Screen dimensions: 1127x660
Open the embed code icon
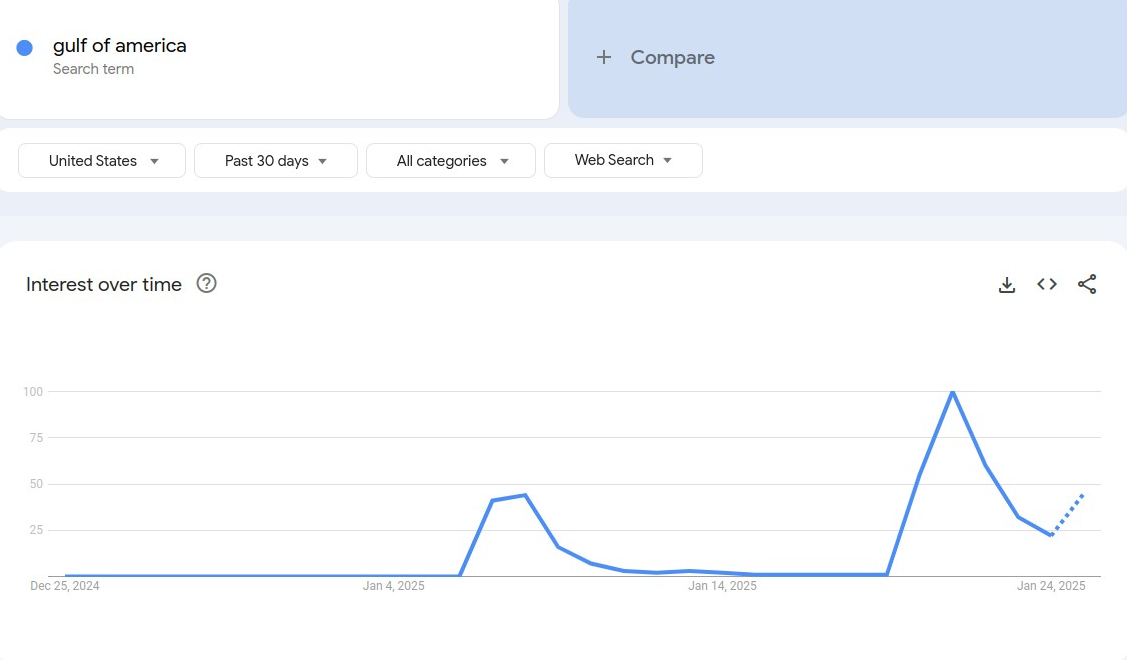[1047, 284]
